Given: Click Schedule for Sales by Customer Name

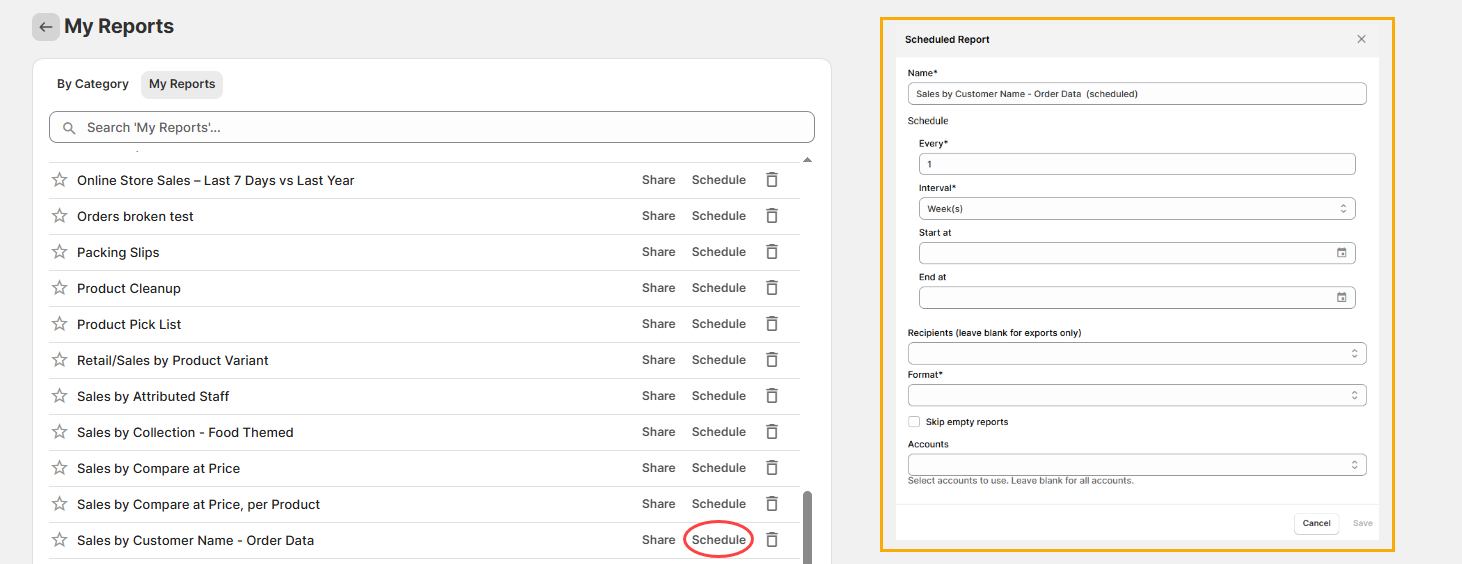Looking at the screenshot, I should (x=718, y=540).
